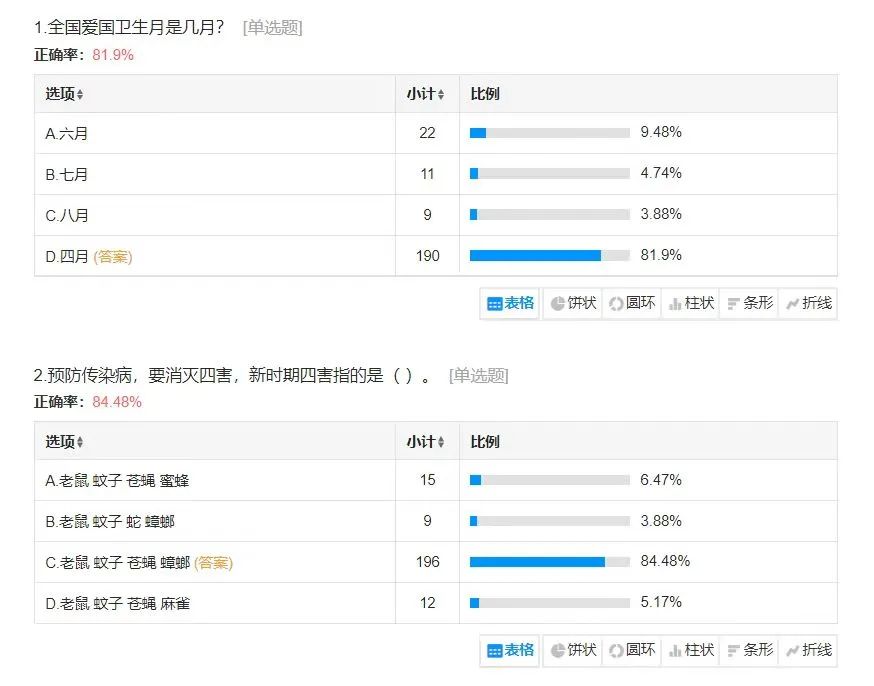Click the 81.9% bar for D.四月

point(550,256)
